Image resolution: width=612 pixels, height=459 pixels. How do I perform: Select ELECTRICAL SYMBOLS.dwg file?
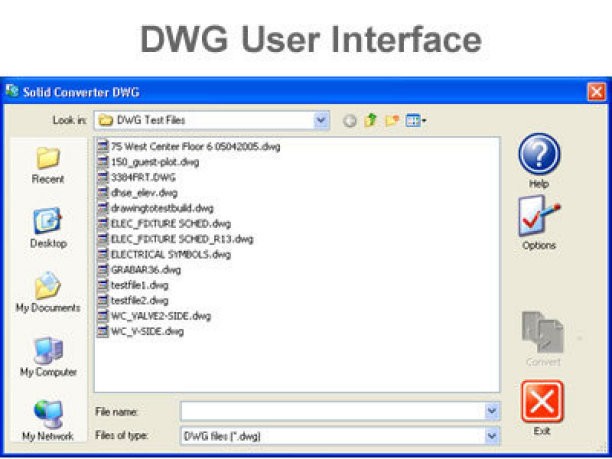pos(164,254)
